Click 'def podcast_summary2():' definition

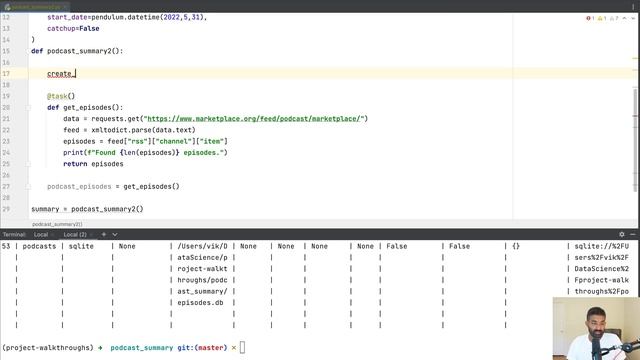(x=77, y=51)
